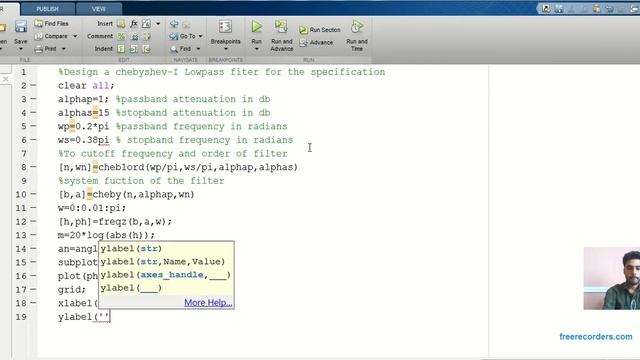
Task: Toggle breakpoint dash on line 4
Action: tap(33, 112)
